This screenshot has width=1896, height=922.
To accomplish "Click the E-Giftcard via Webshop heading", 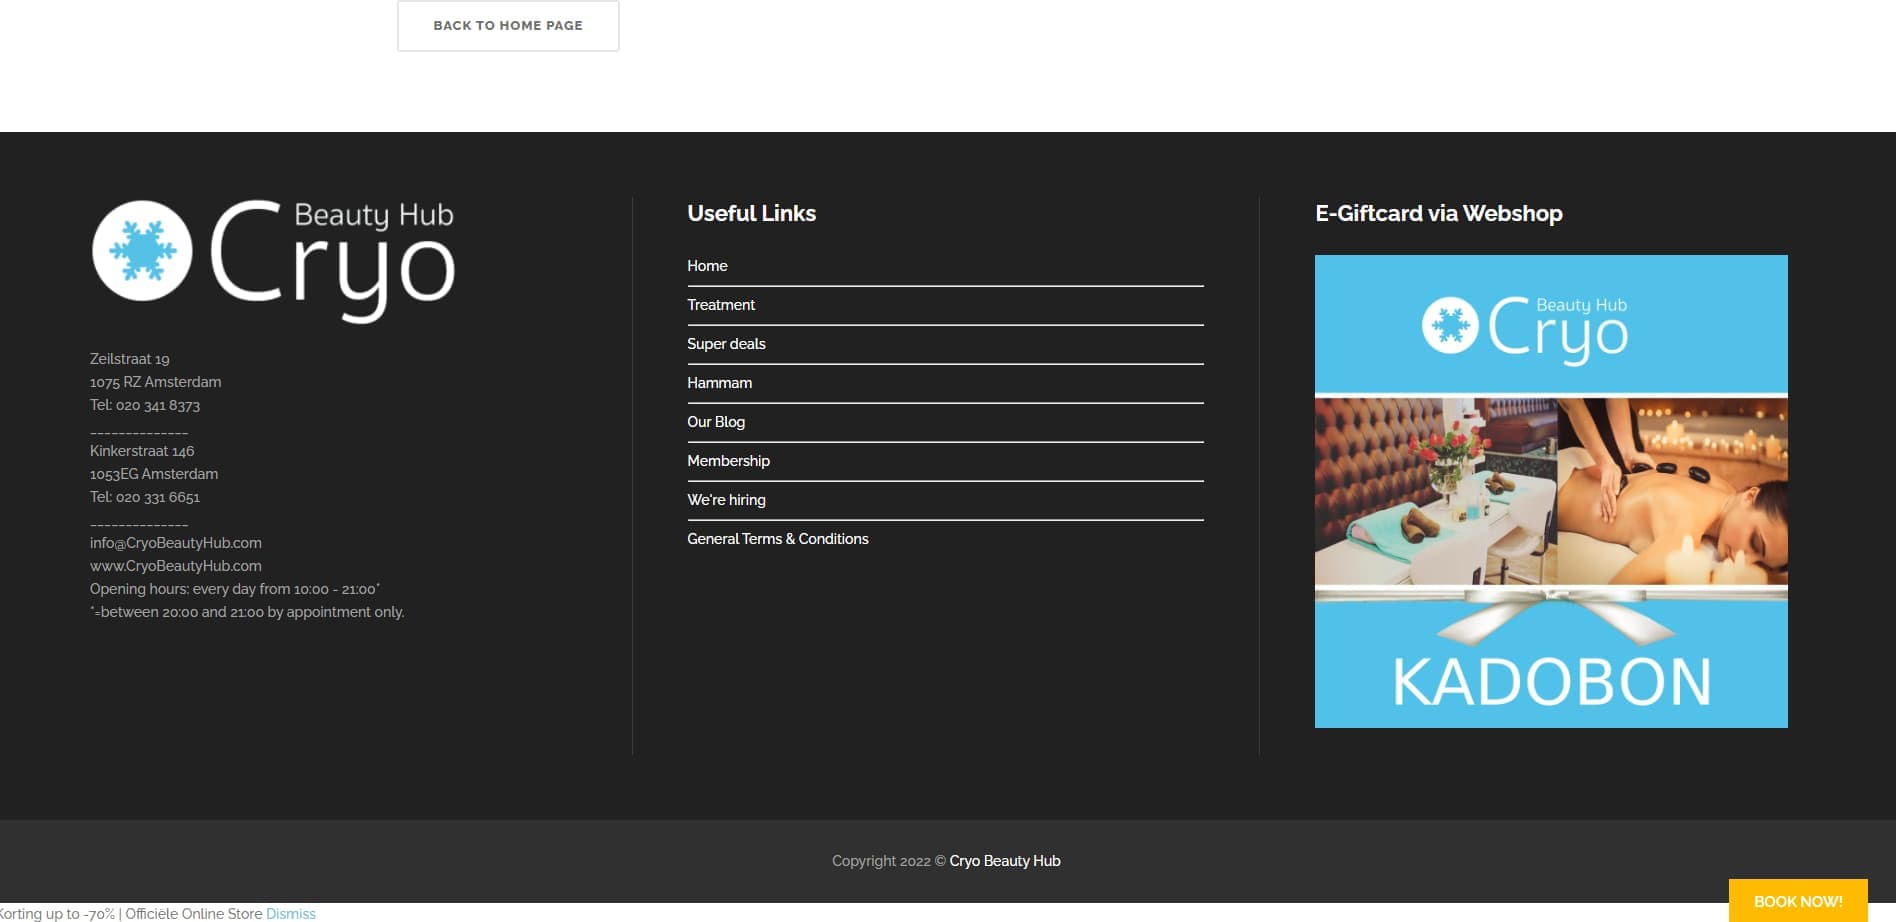I will click(x=1439, y=213).
